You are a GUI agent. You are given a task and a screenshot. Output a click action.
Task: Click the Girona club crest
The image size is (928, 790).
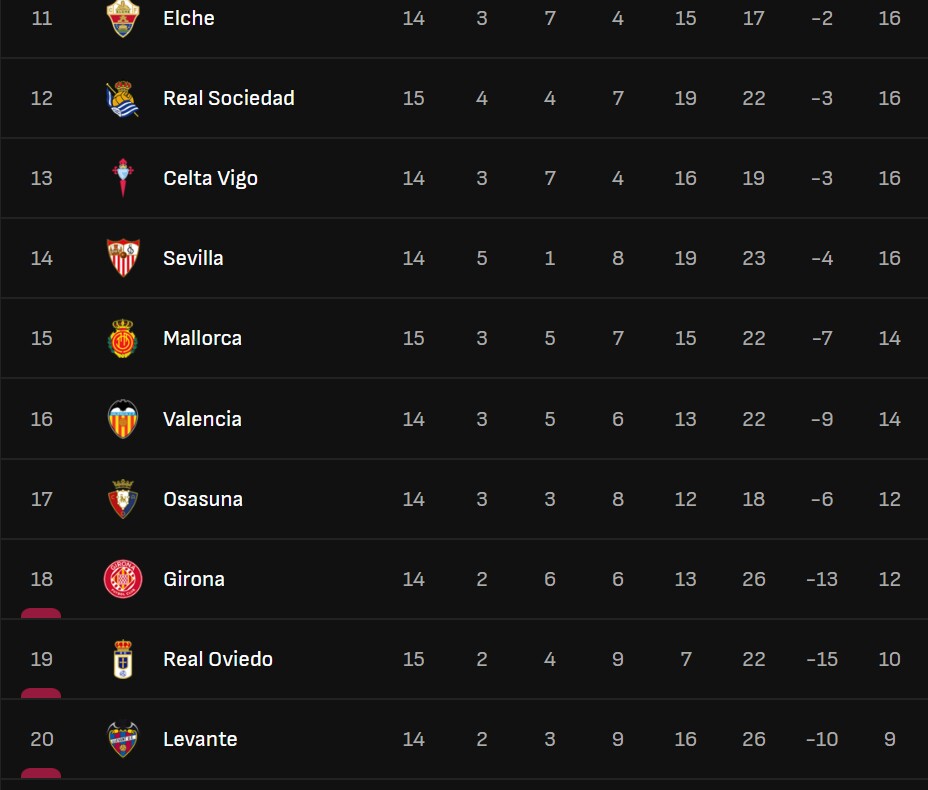123,579
